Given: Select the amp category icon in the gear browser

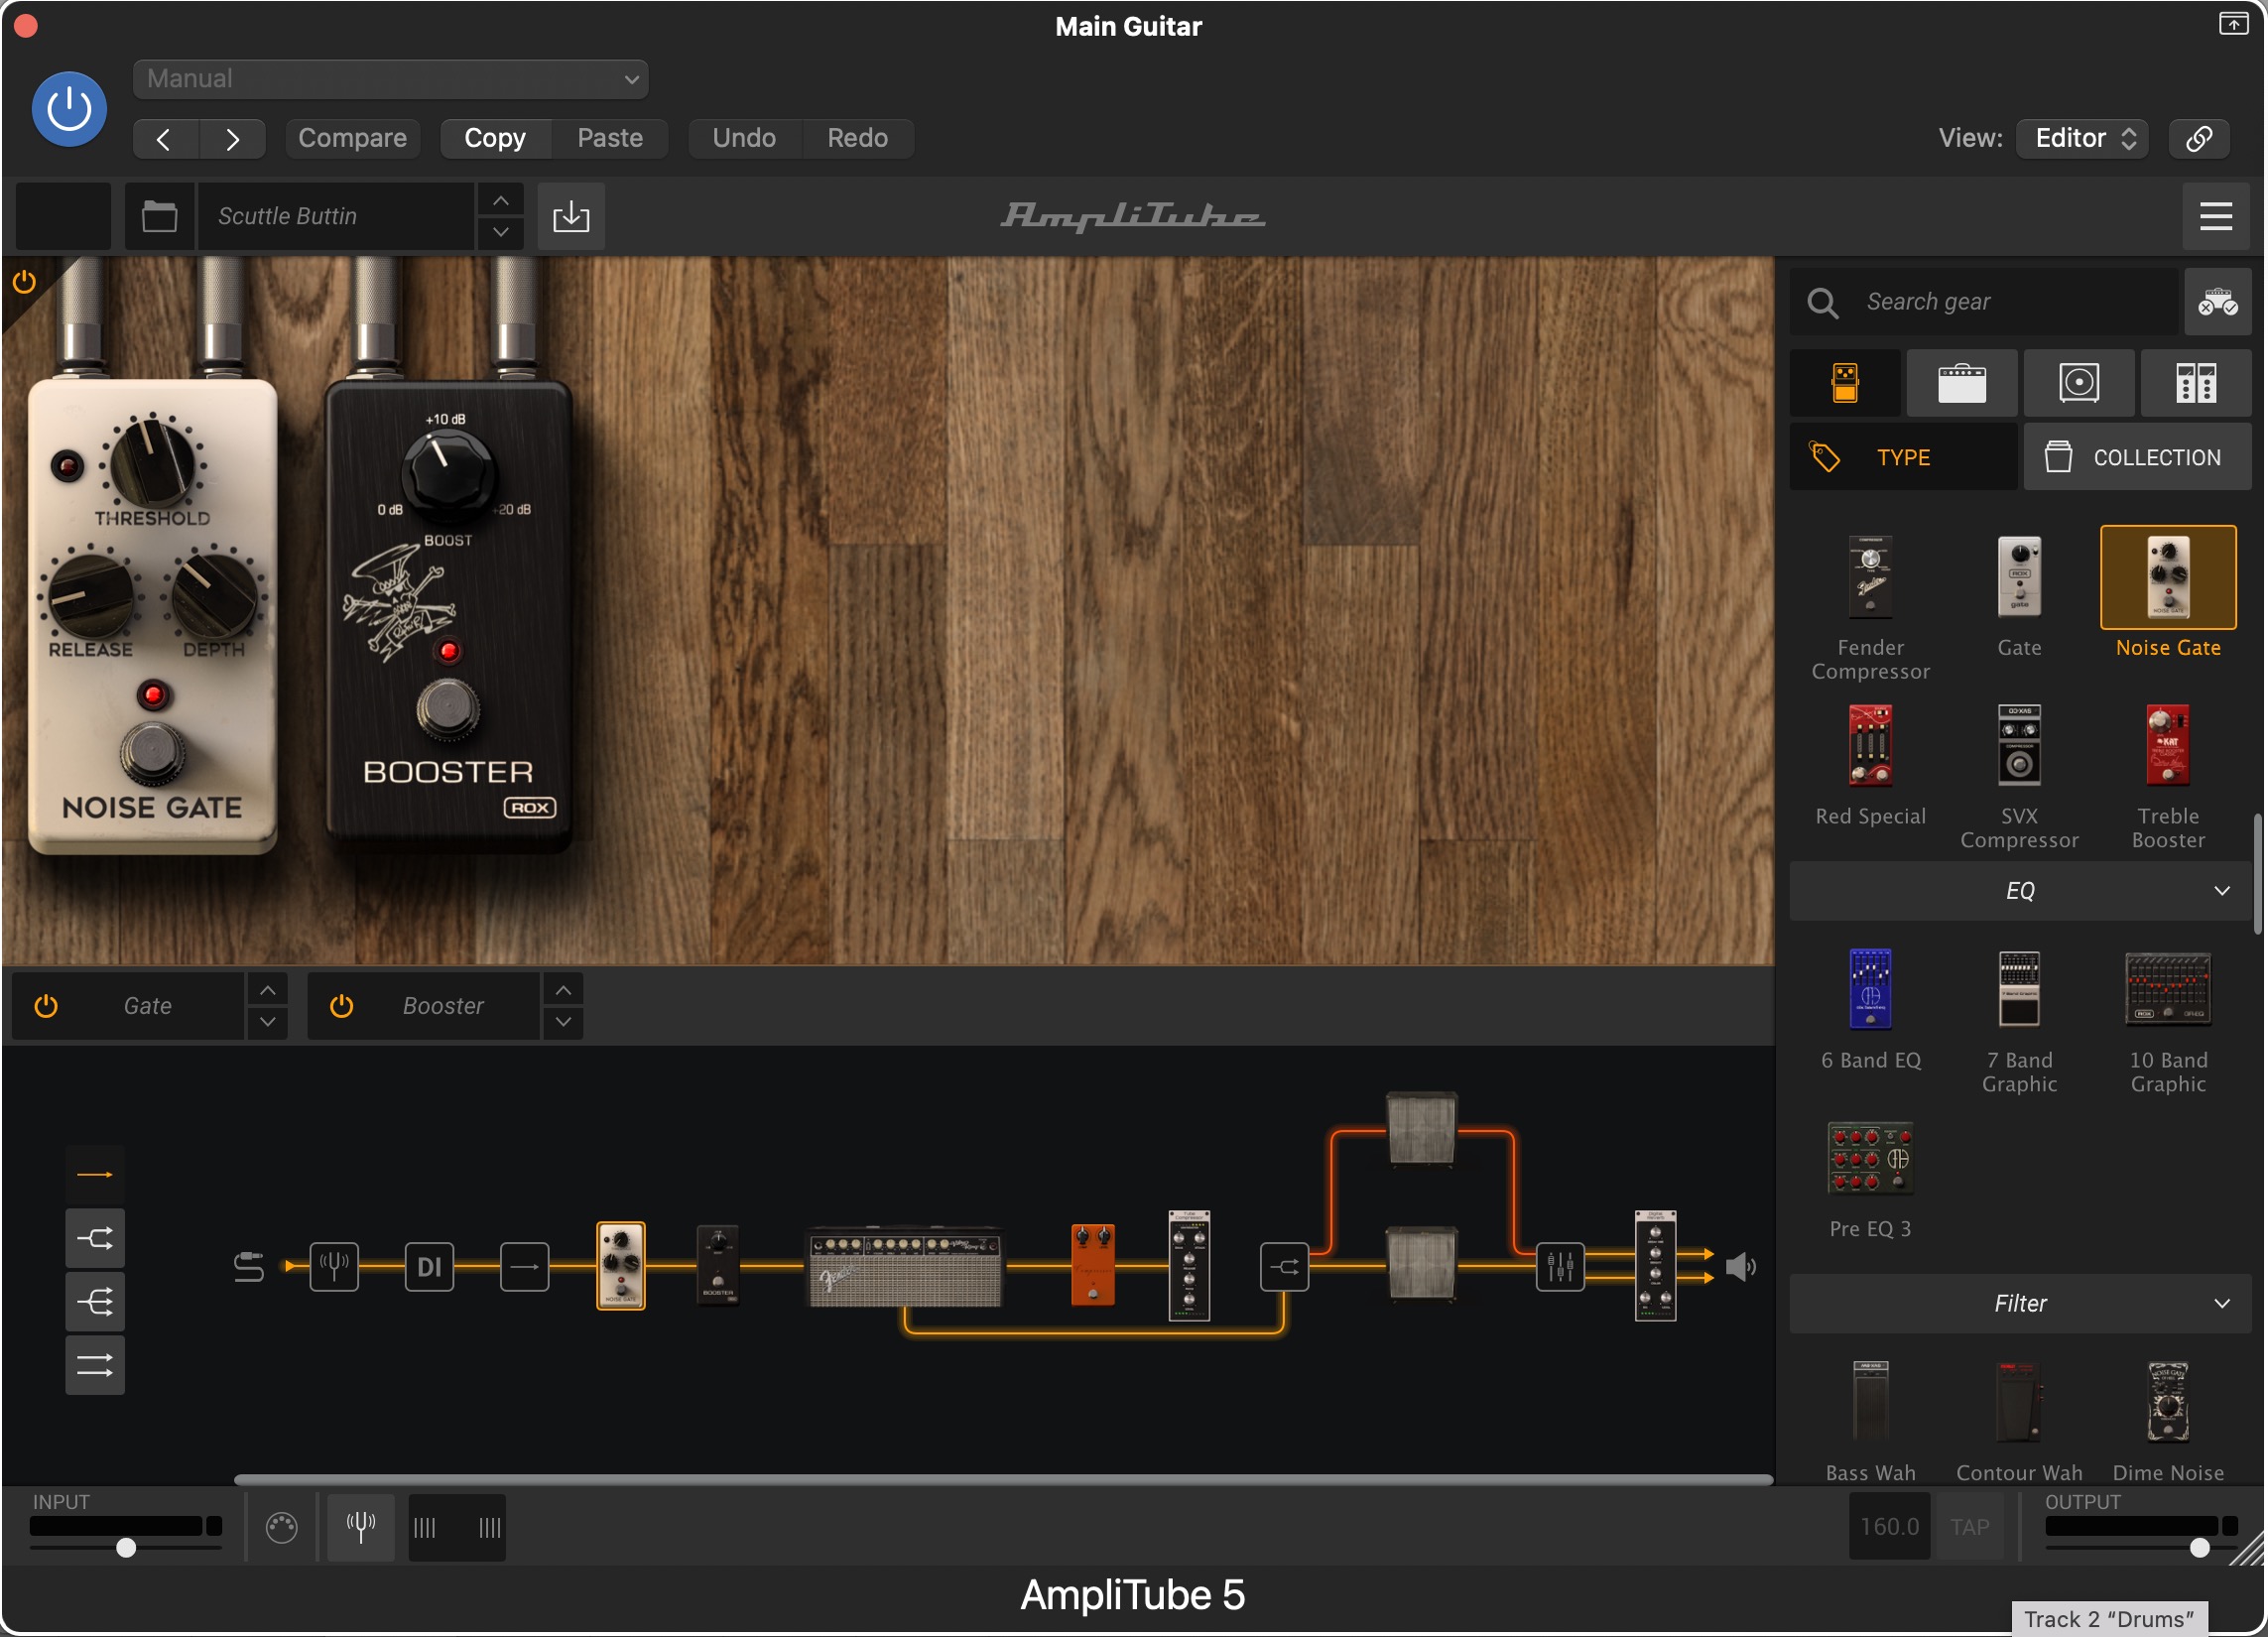Looking at the screenshot, I should tap(1961, 383).
